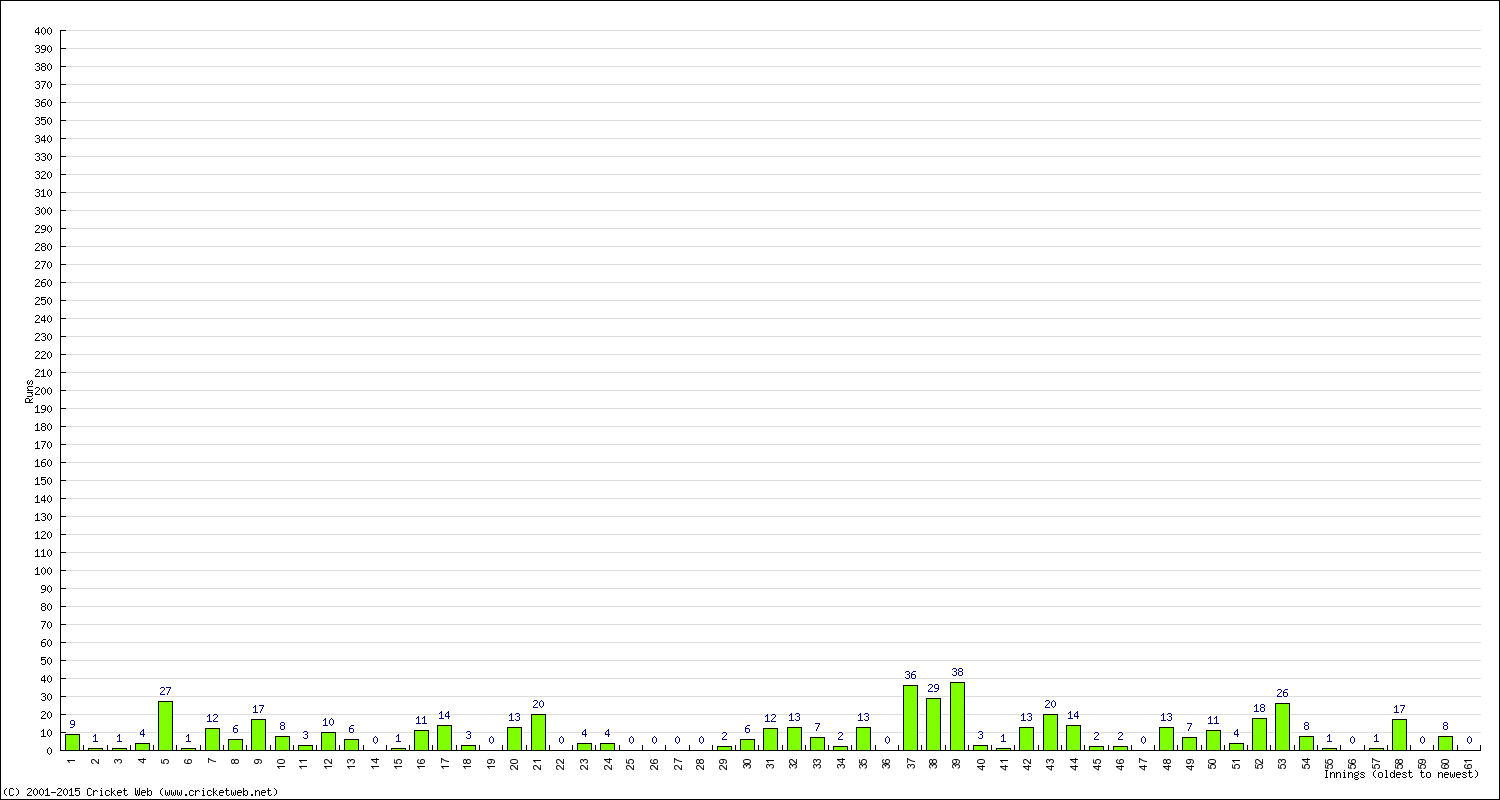Click y-axis tick label 250

(43, 301)
